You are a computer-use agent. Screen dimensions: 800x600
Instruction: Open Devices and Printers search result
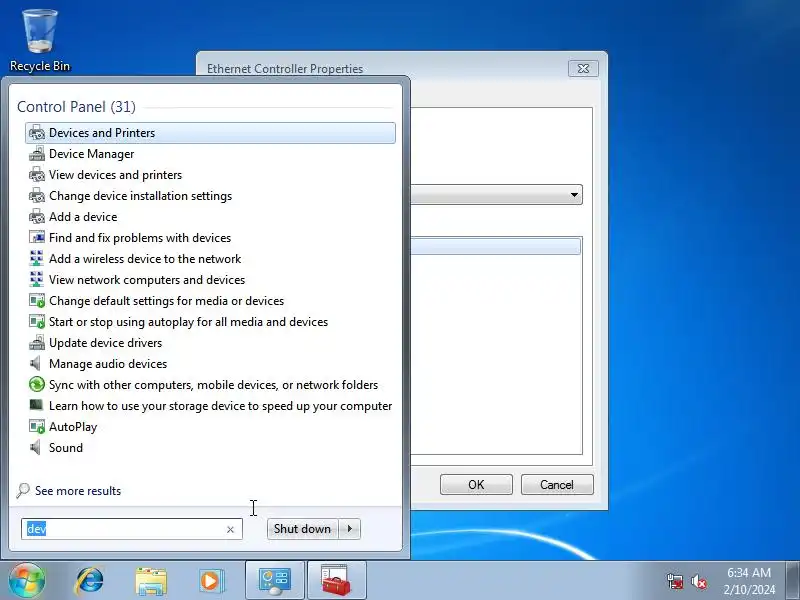210,133
